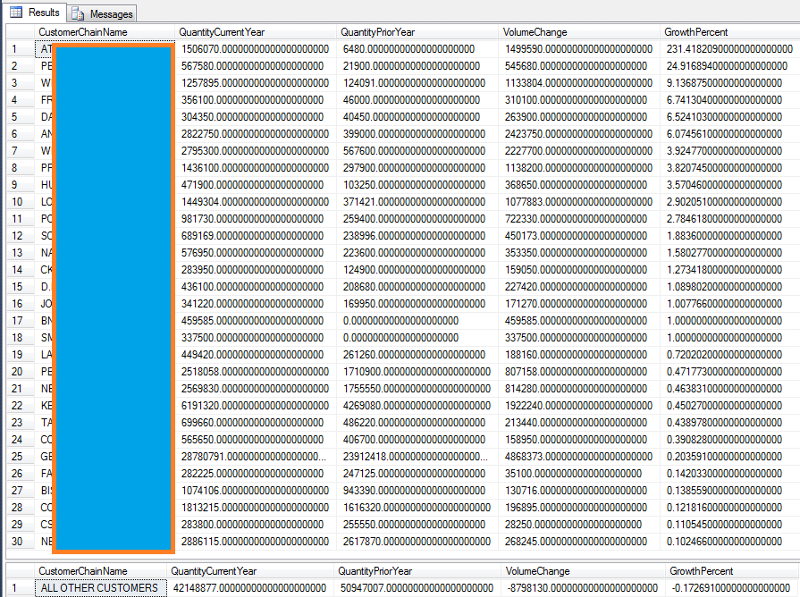Click row 17's zero QuantityPriorYear cell
This screenshot has height=597, width=800.
coord(418,320)
